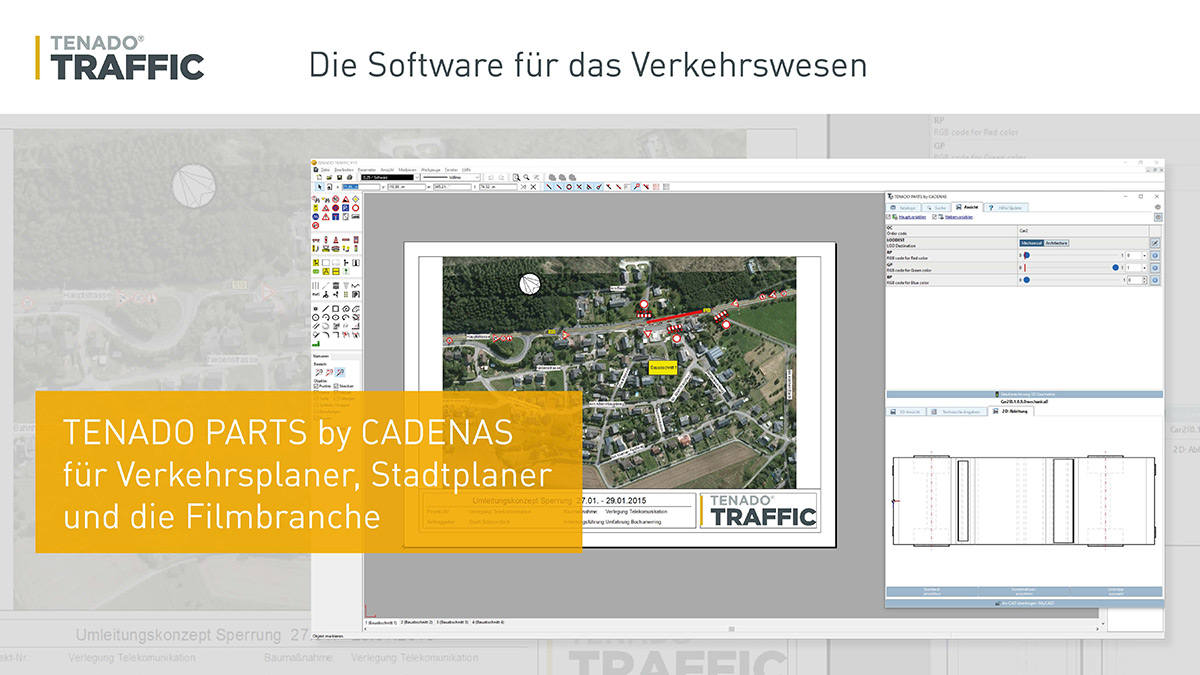Open the Hilfe/Update tab in TENADO PARTS
Screen dimensions: 1200x675
point(1006,208)
